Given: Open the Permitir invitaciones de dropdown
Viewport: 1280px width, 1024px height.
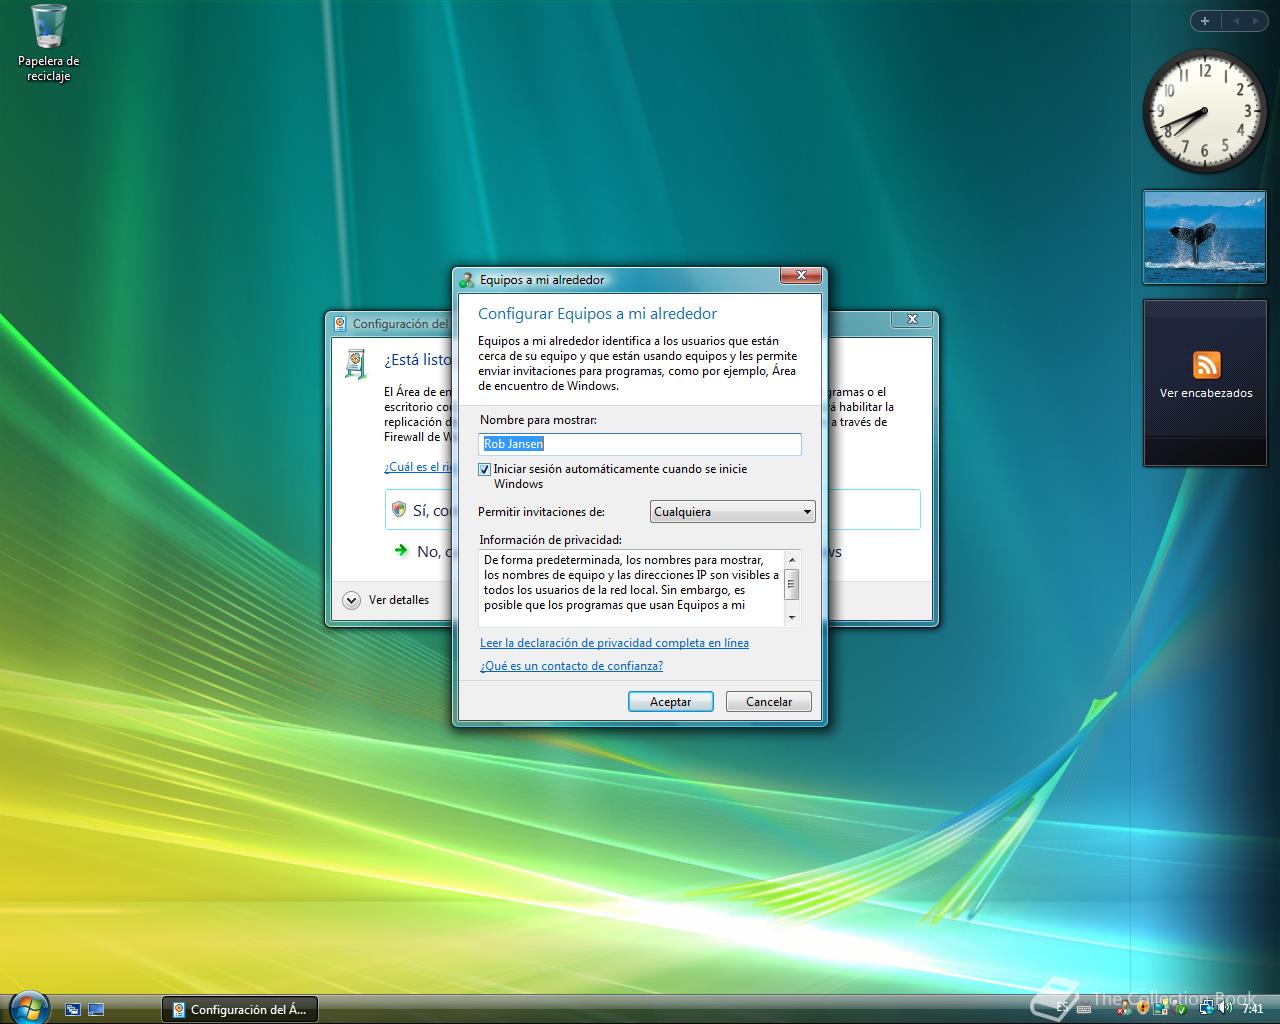Looking at the screenshot, I should [x=732, y=512].
